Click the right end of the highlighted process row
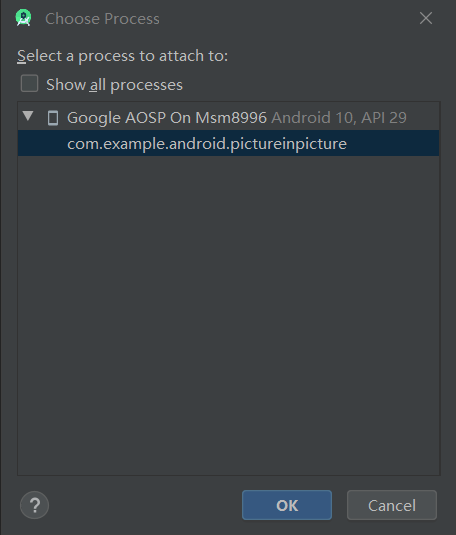Viewport: 456px width, 535px height. [x=393, y=144]
